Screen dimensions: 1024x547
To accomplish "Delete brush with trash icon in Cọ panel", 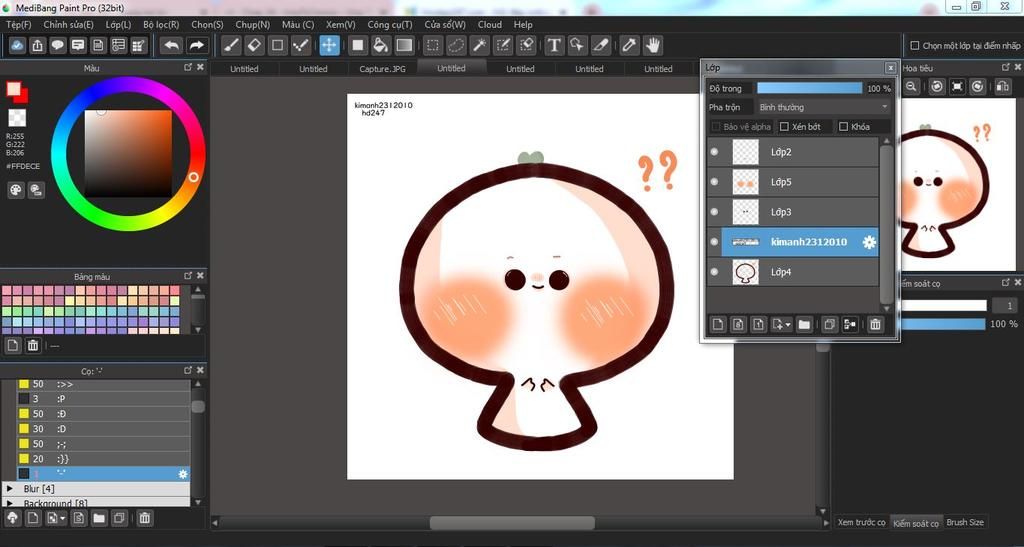I will 144,518.
